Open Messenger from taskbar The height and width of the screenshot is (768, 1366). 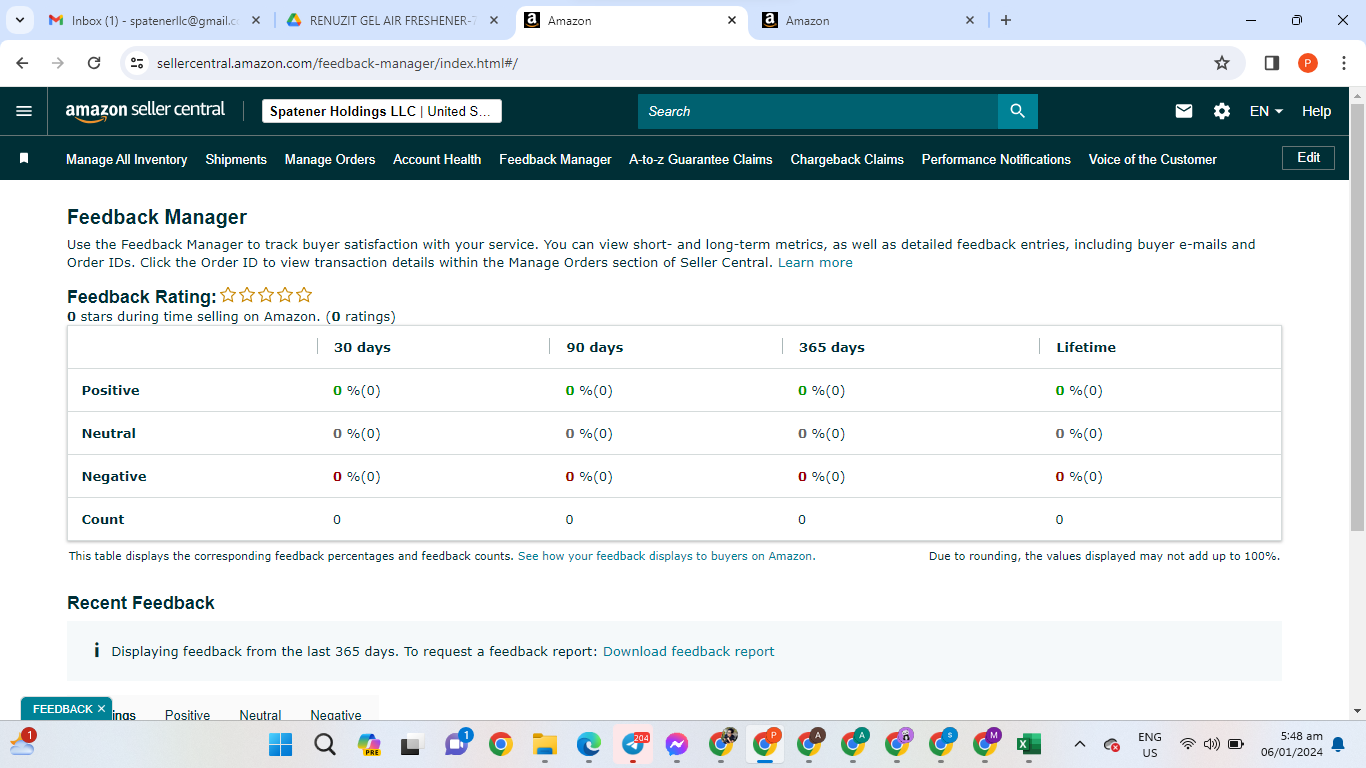pyautogui.click(x=677, y=744)
